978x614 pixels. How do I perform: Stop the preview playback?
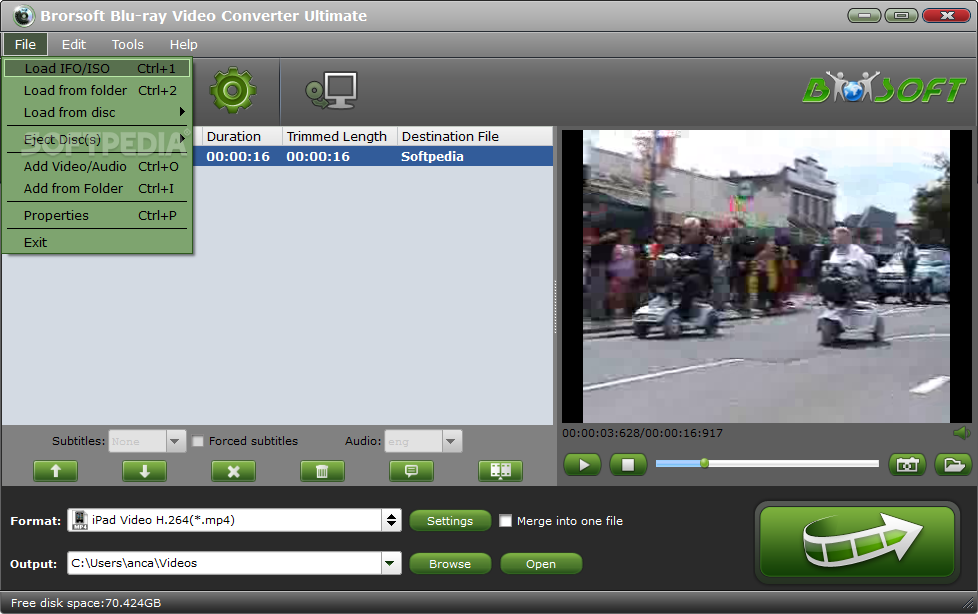pyautogui.click(x=628, y=465)
